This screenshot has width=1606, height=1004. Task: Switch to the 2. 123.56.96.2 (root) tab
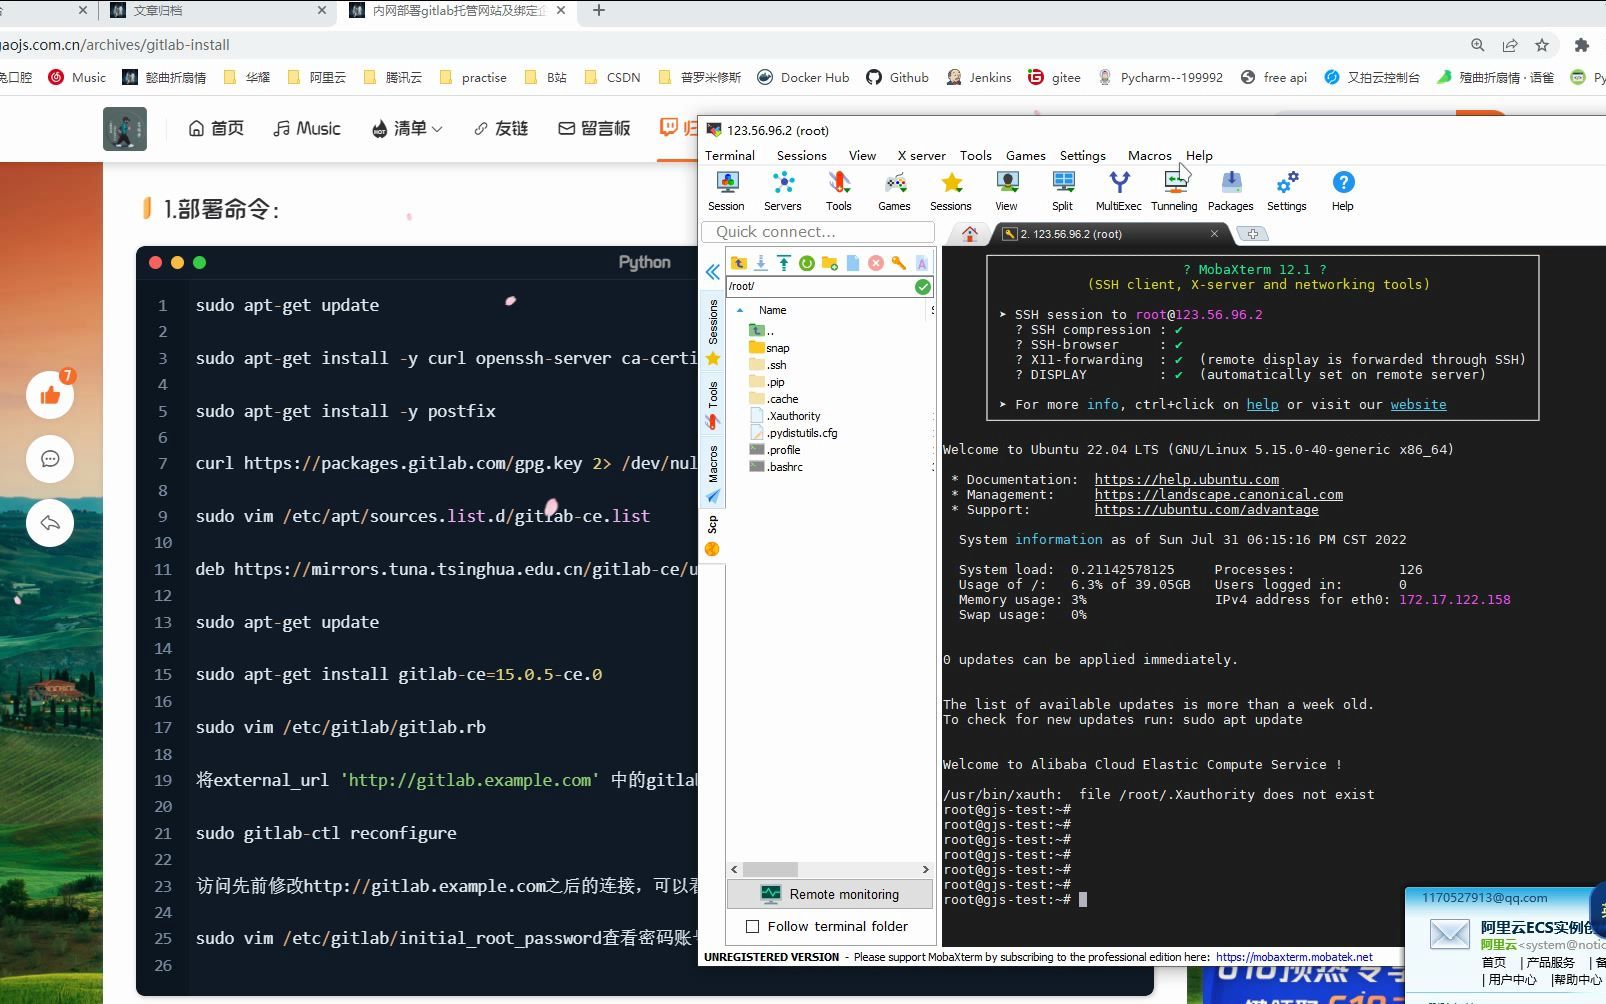(1109, 234)
